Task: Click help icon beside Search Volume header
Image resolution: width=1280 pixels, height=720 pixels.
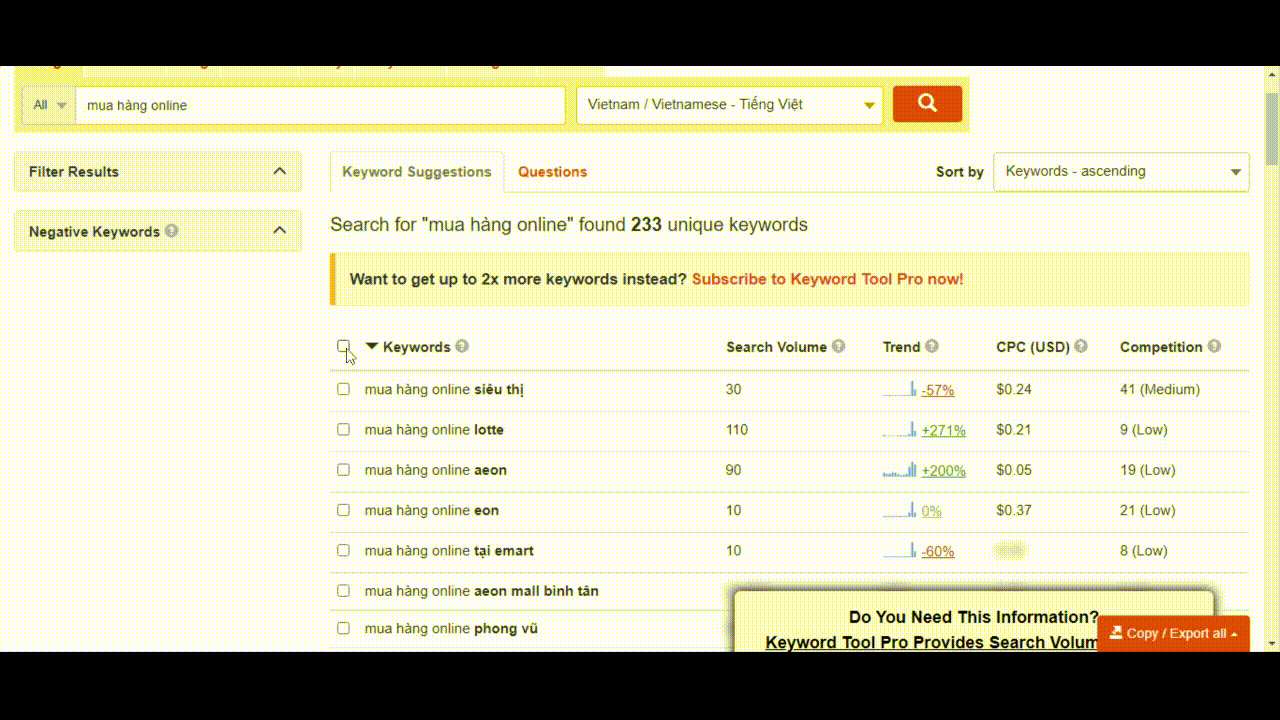Action: pyautogui.click(x=838, y=346)
